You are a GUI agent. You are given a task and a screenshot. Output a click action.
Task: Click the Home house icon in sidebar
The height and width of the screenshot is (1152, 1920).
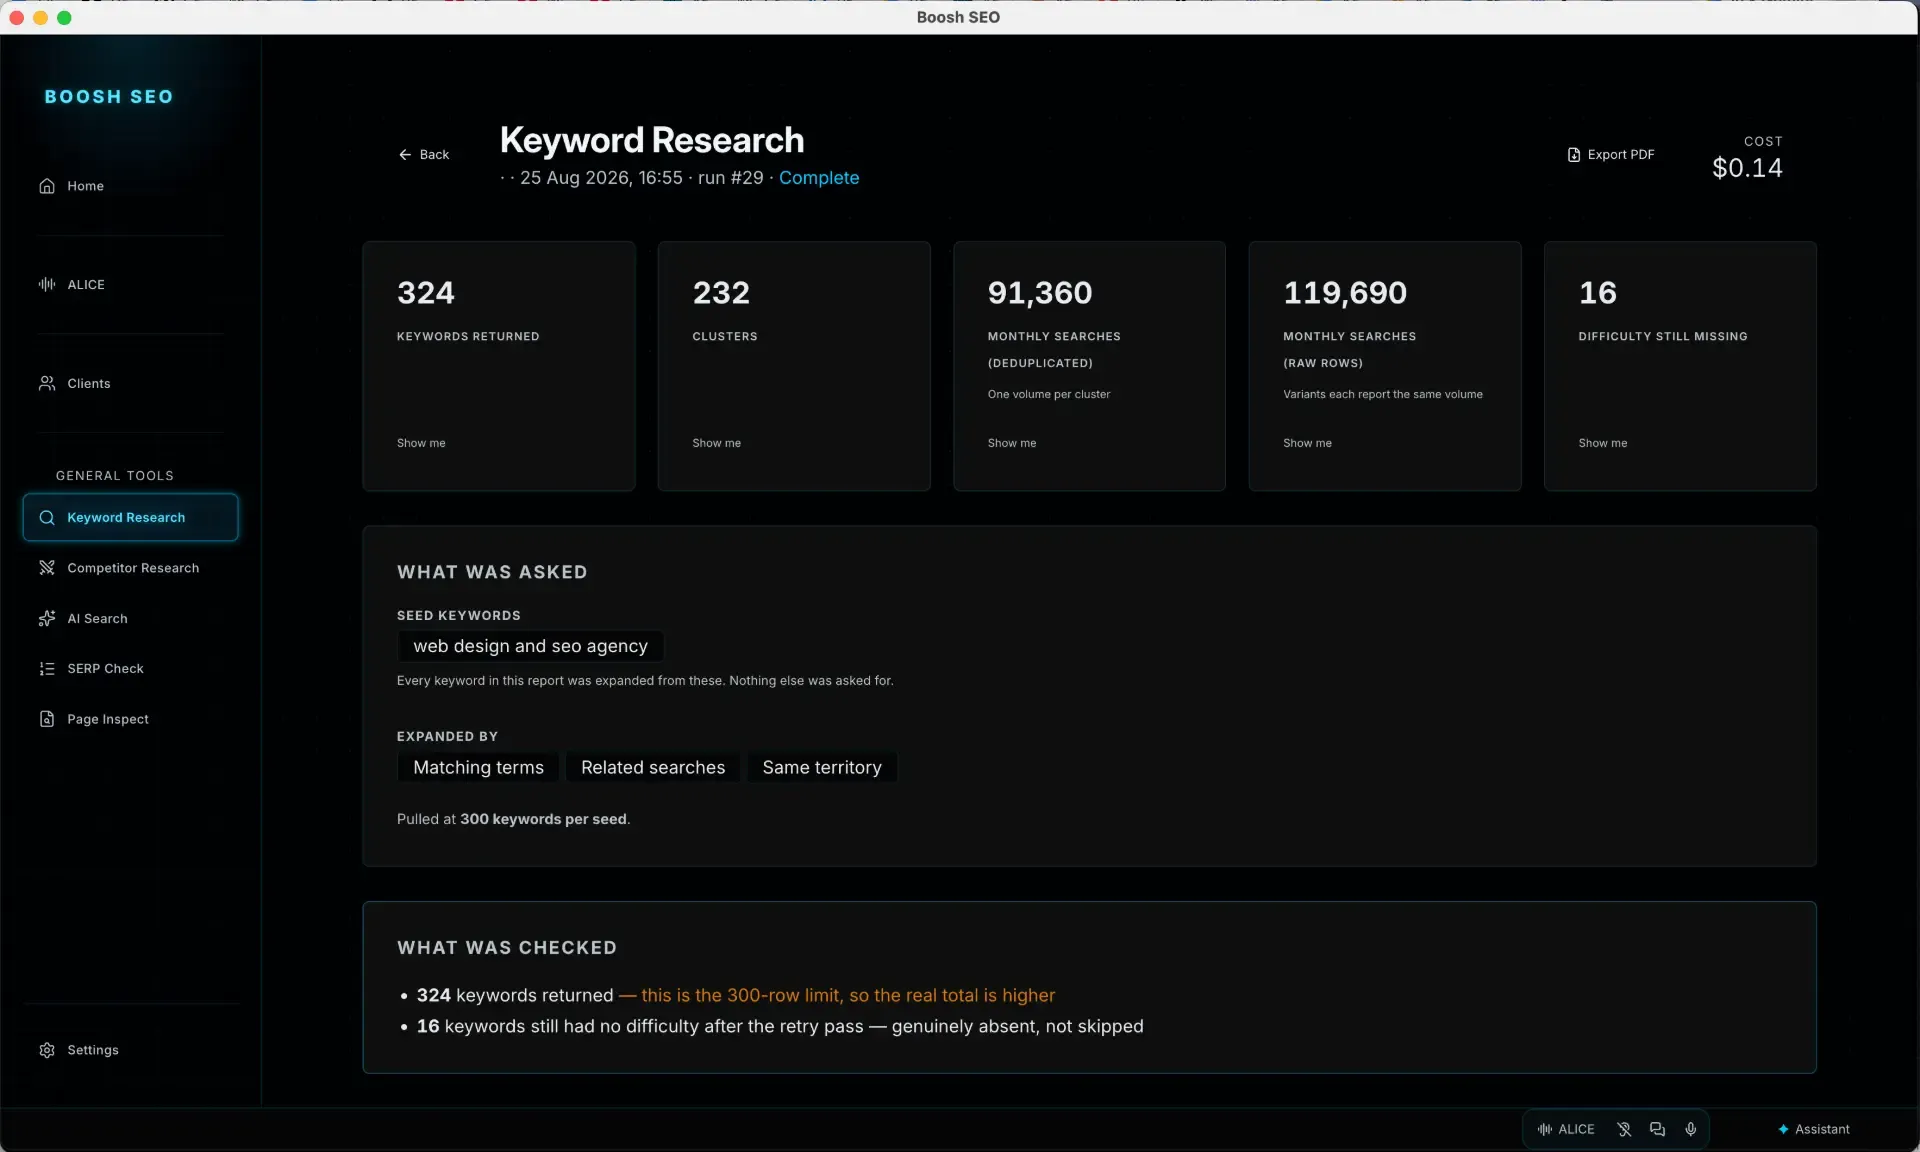click(47, 186)
